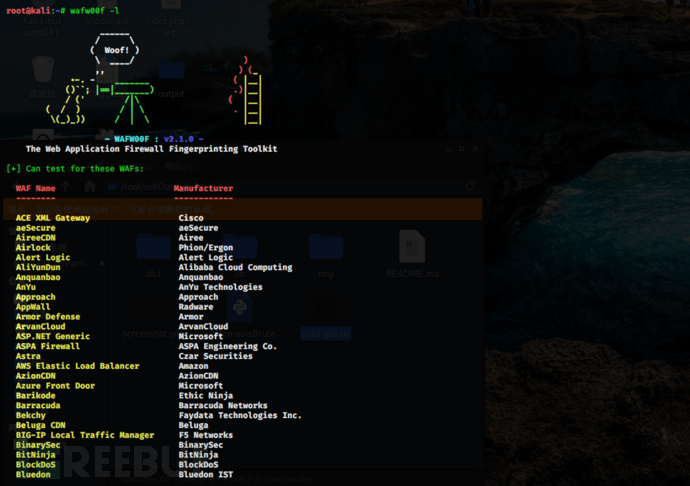This screenshot has height=486, width=690.
Task: Reload the file manager folder view
Action: coord(470,187)
